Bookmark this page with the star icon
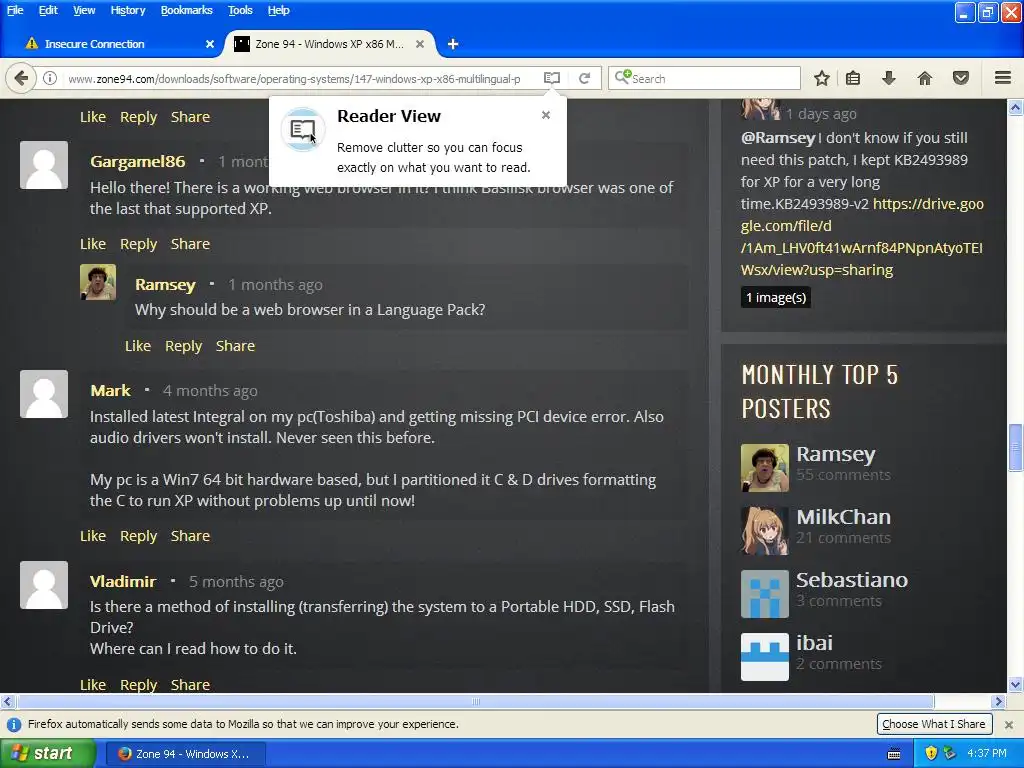Image resolution: width=1024 pixels, height=768 pixels. coord(822,78)
